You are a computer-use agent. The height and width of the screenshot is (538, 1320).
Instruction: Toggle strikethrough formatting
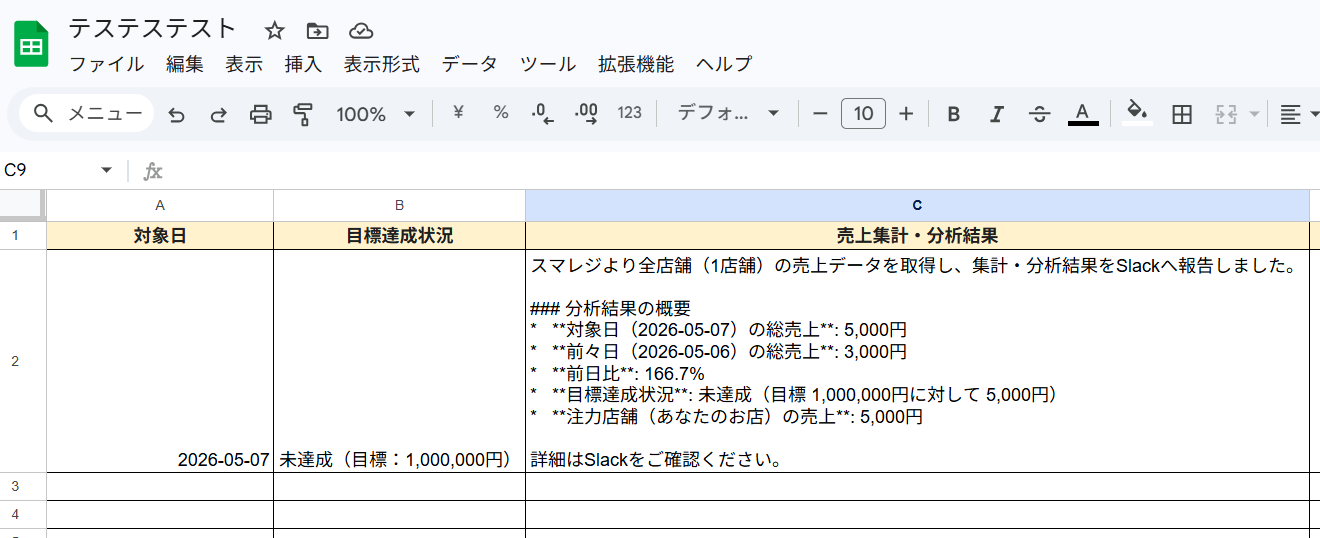[1039, 114]
